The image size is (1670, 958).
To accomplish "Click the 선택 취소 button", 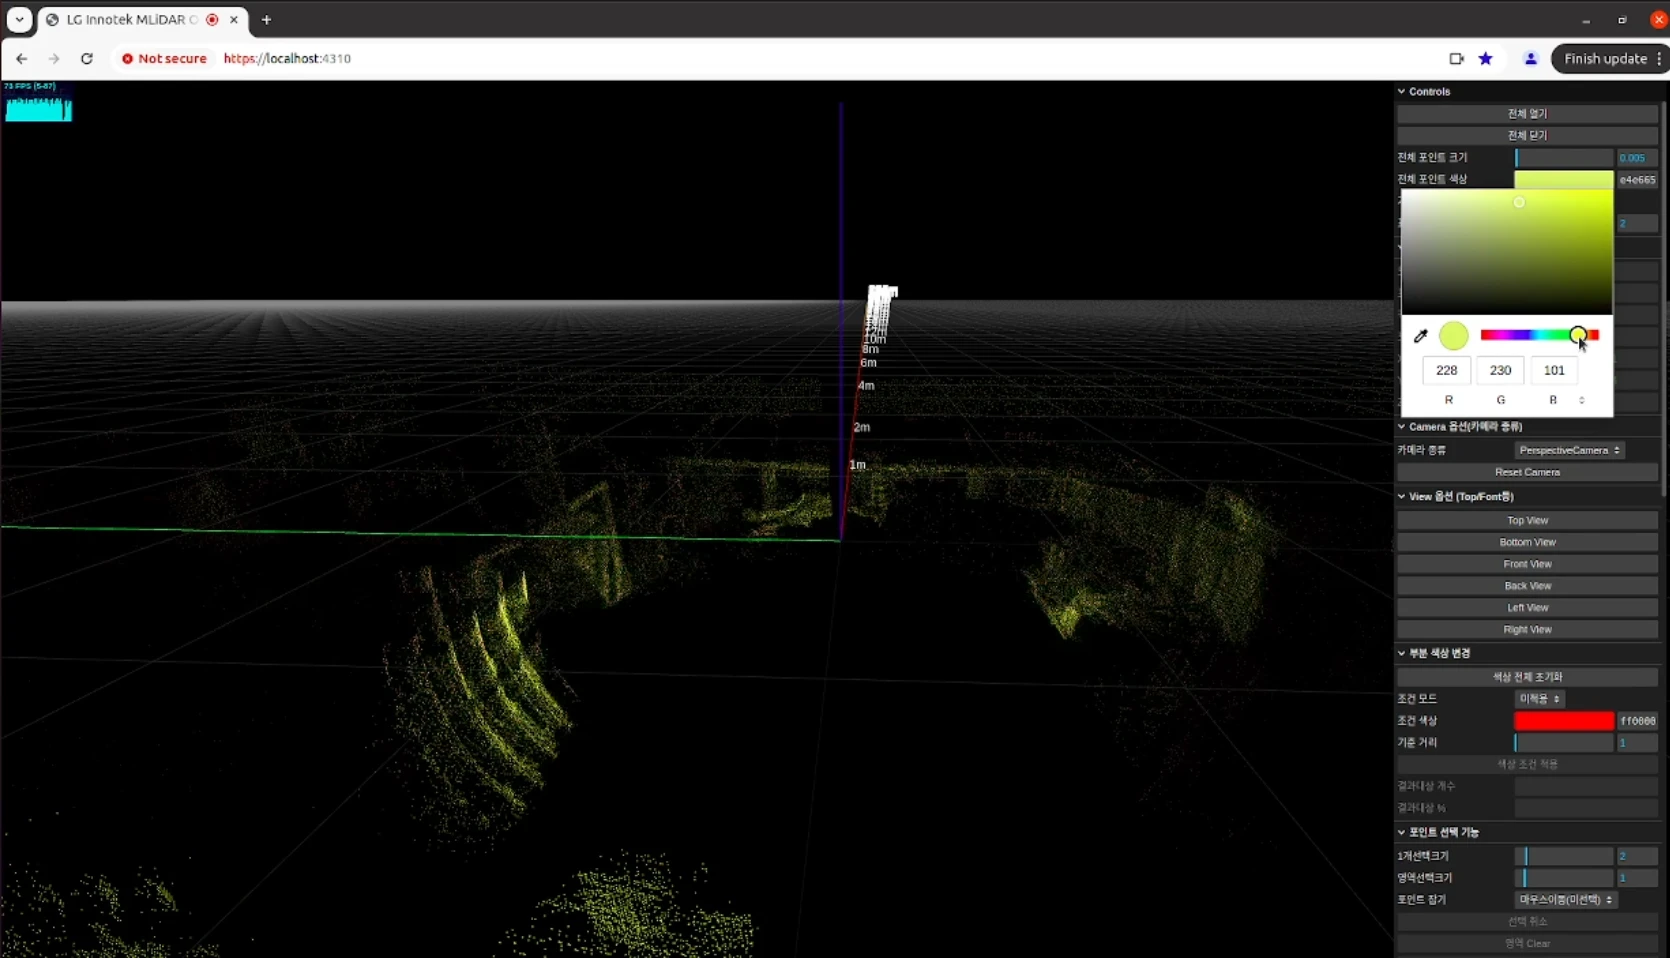I will (1527, 922).
